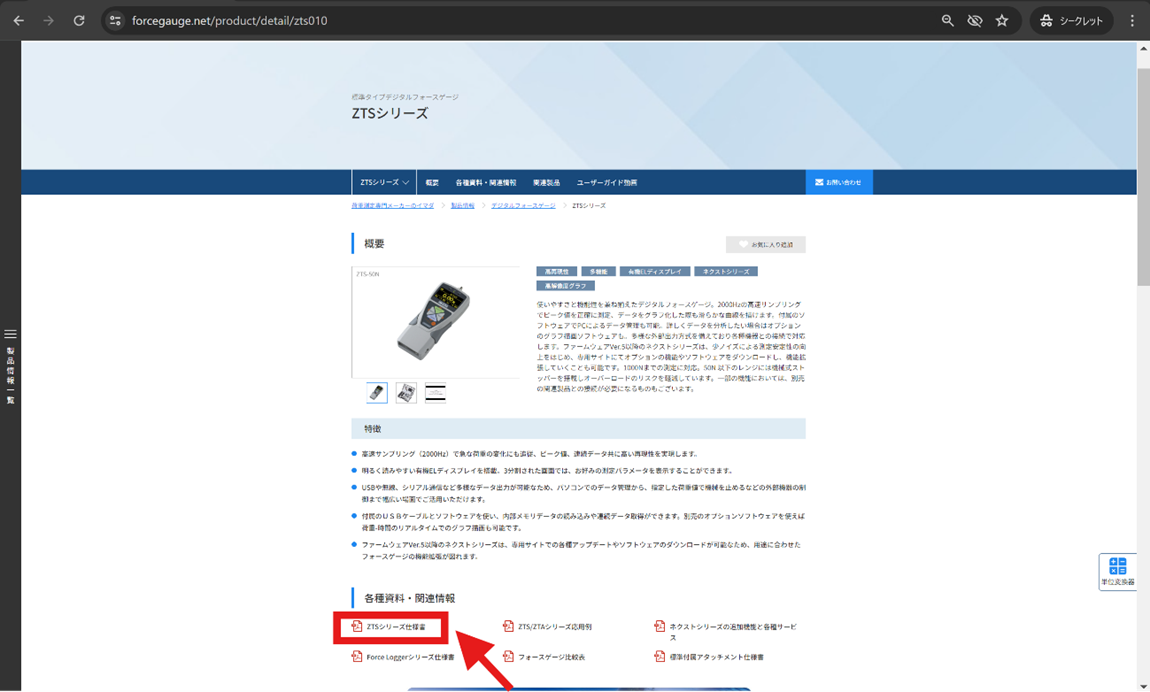The image size is (1150, 692).
Task: Click the PDF icon beside 標準付属アタッチメント仕様書
Action: tap(659, 657)
